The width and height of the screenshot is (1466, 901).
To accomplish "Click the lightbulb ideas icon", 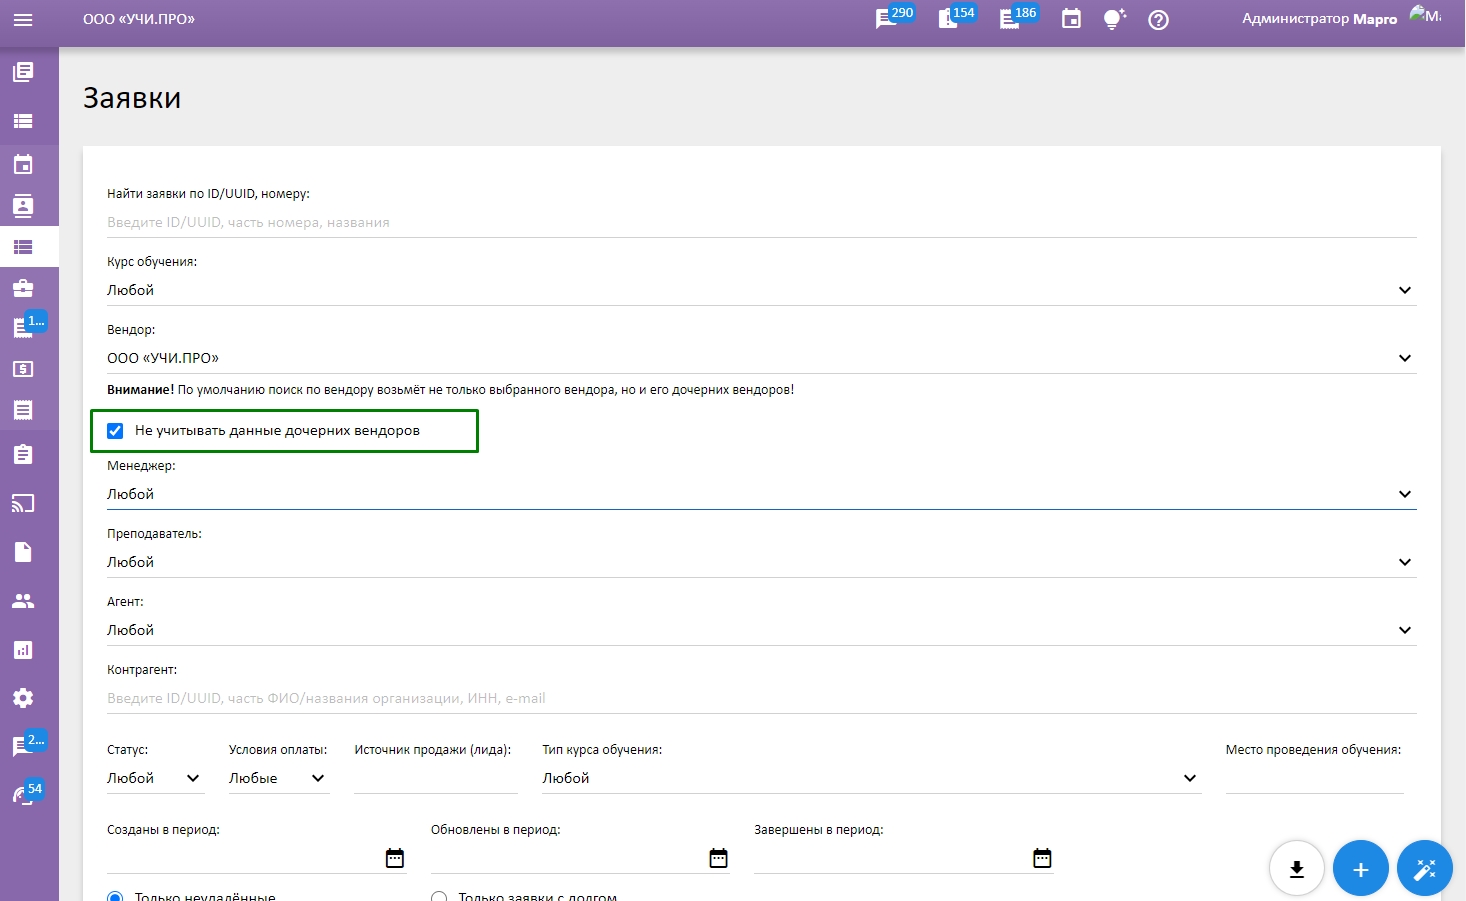I will pos(1114,20).
